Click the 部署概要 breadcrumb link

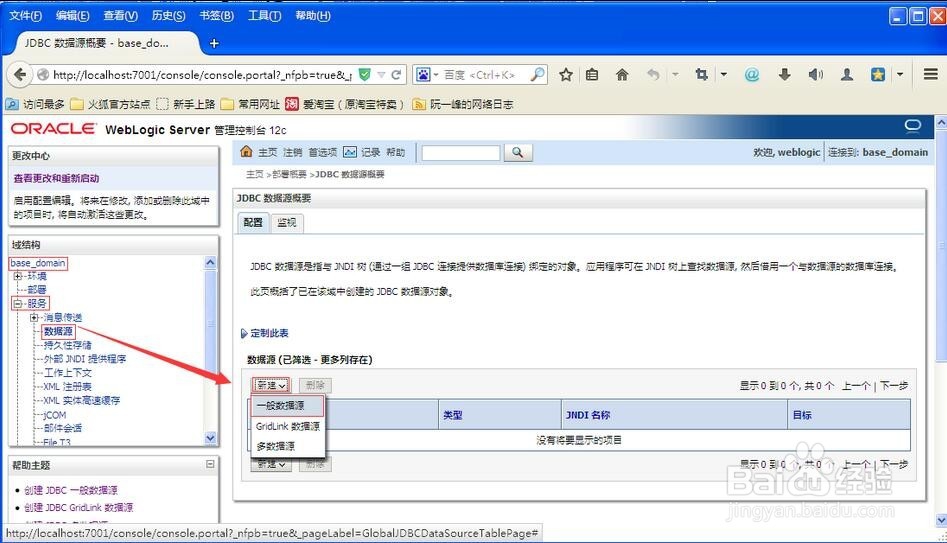tap(289, 174)
